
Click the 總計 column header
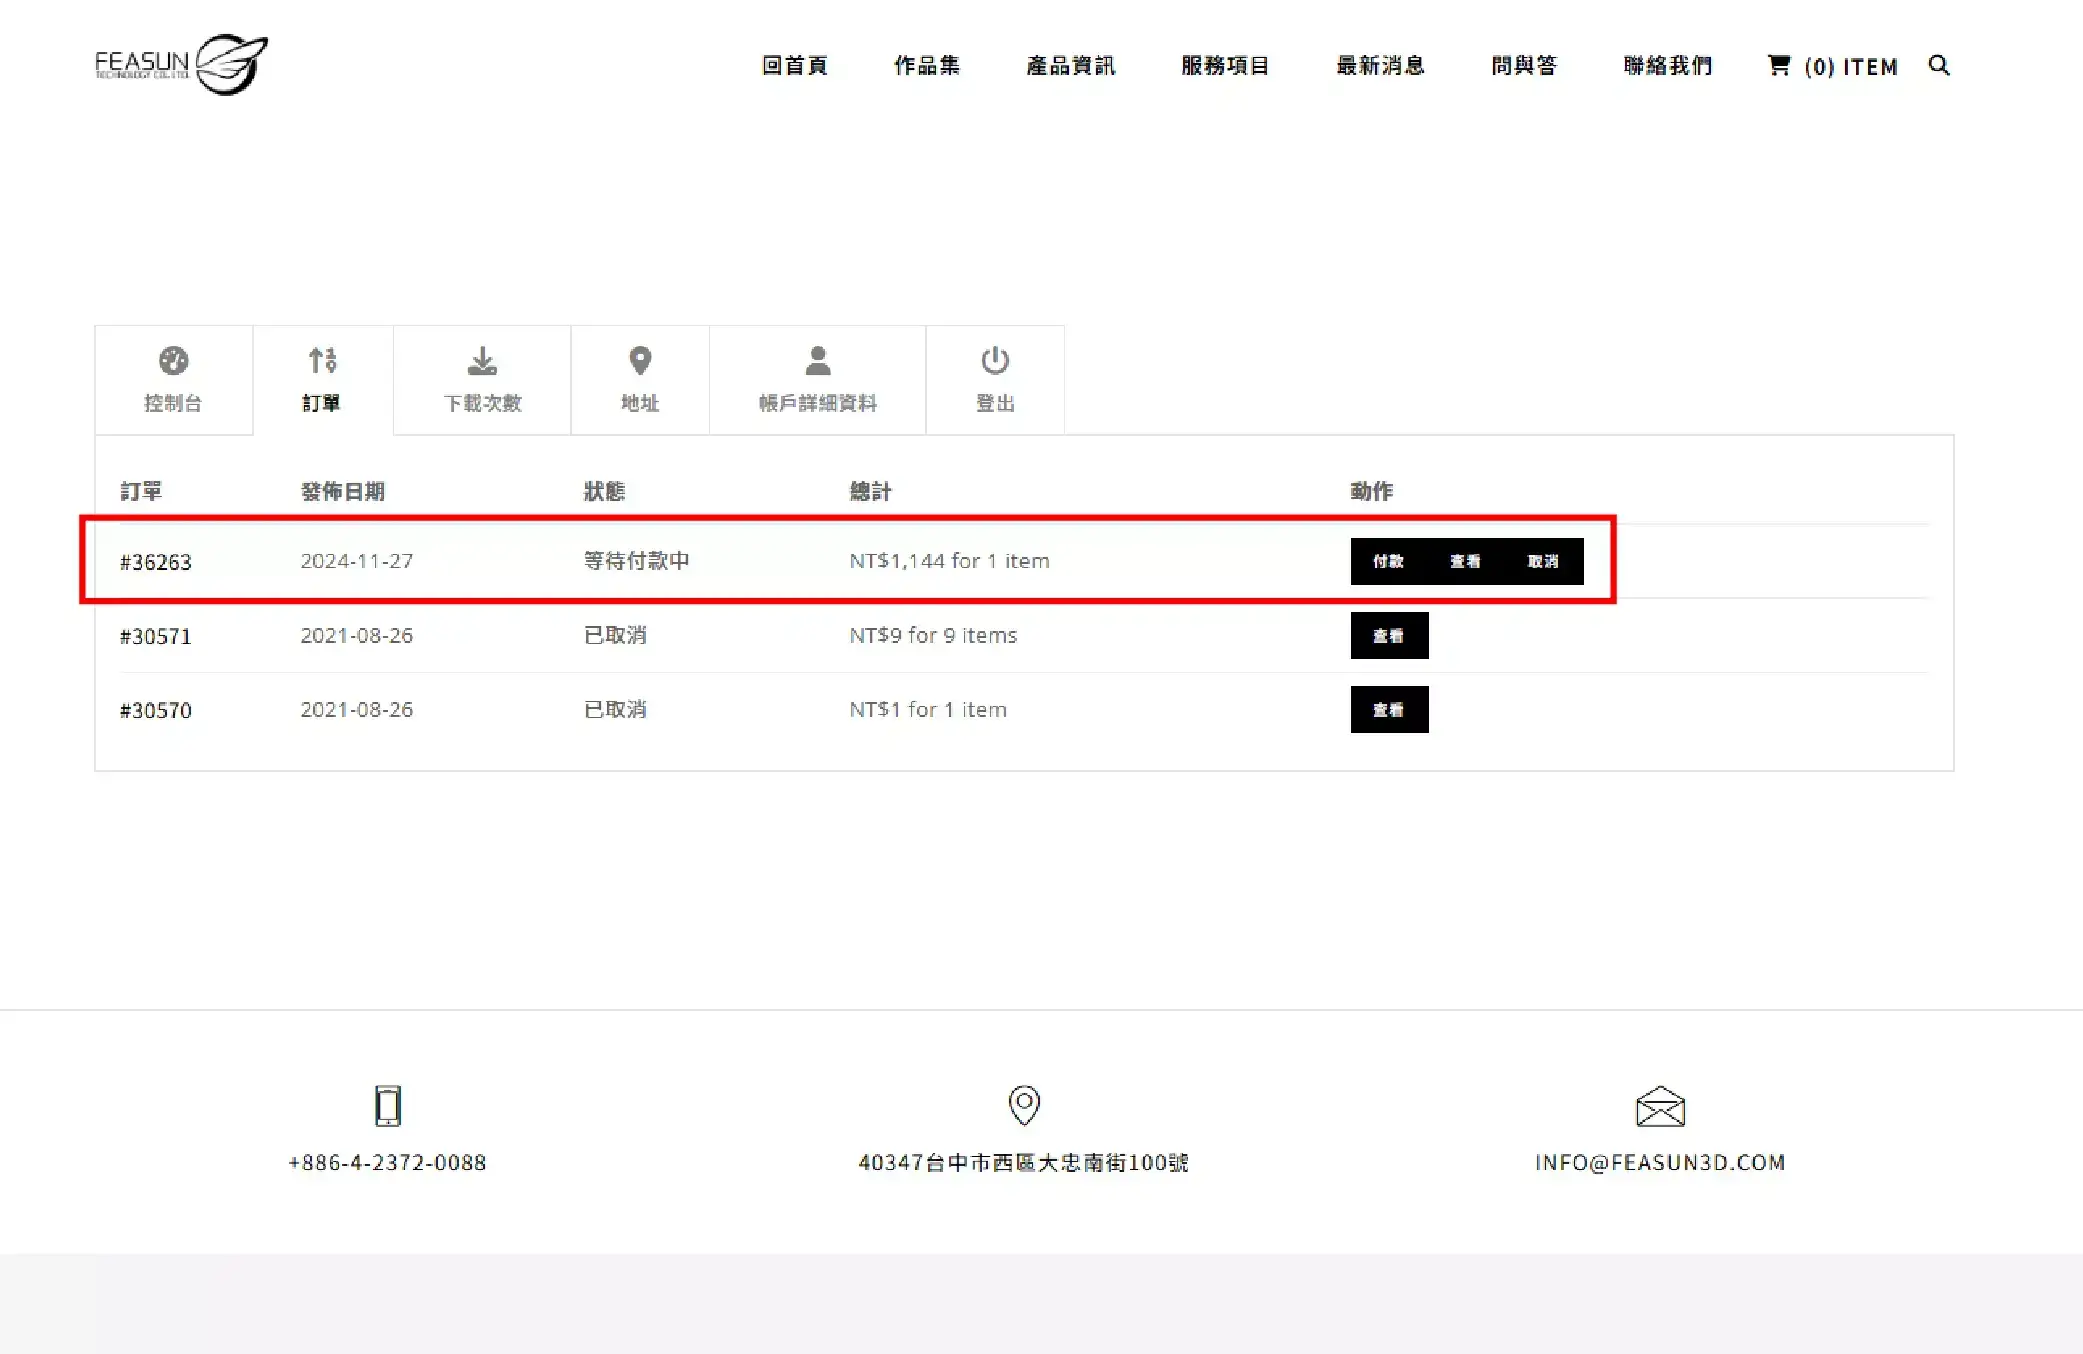[x=871, y=491]
